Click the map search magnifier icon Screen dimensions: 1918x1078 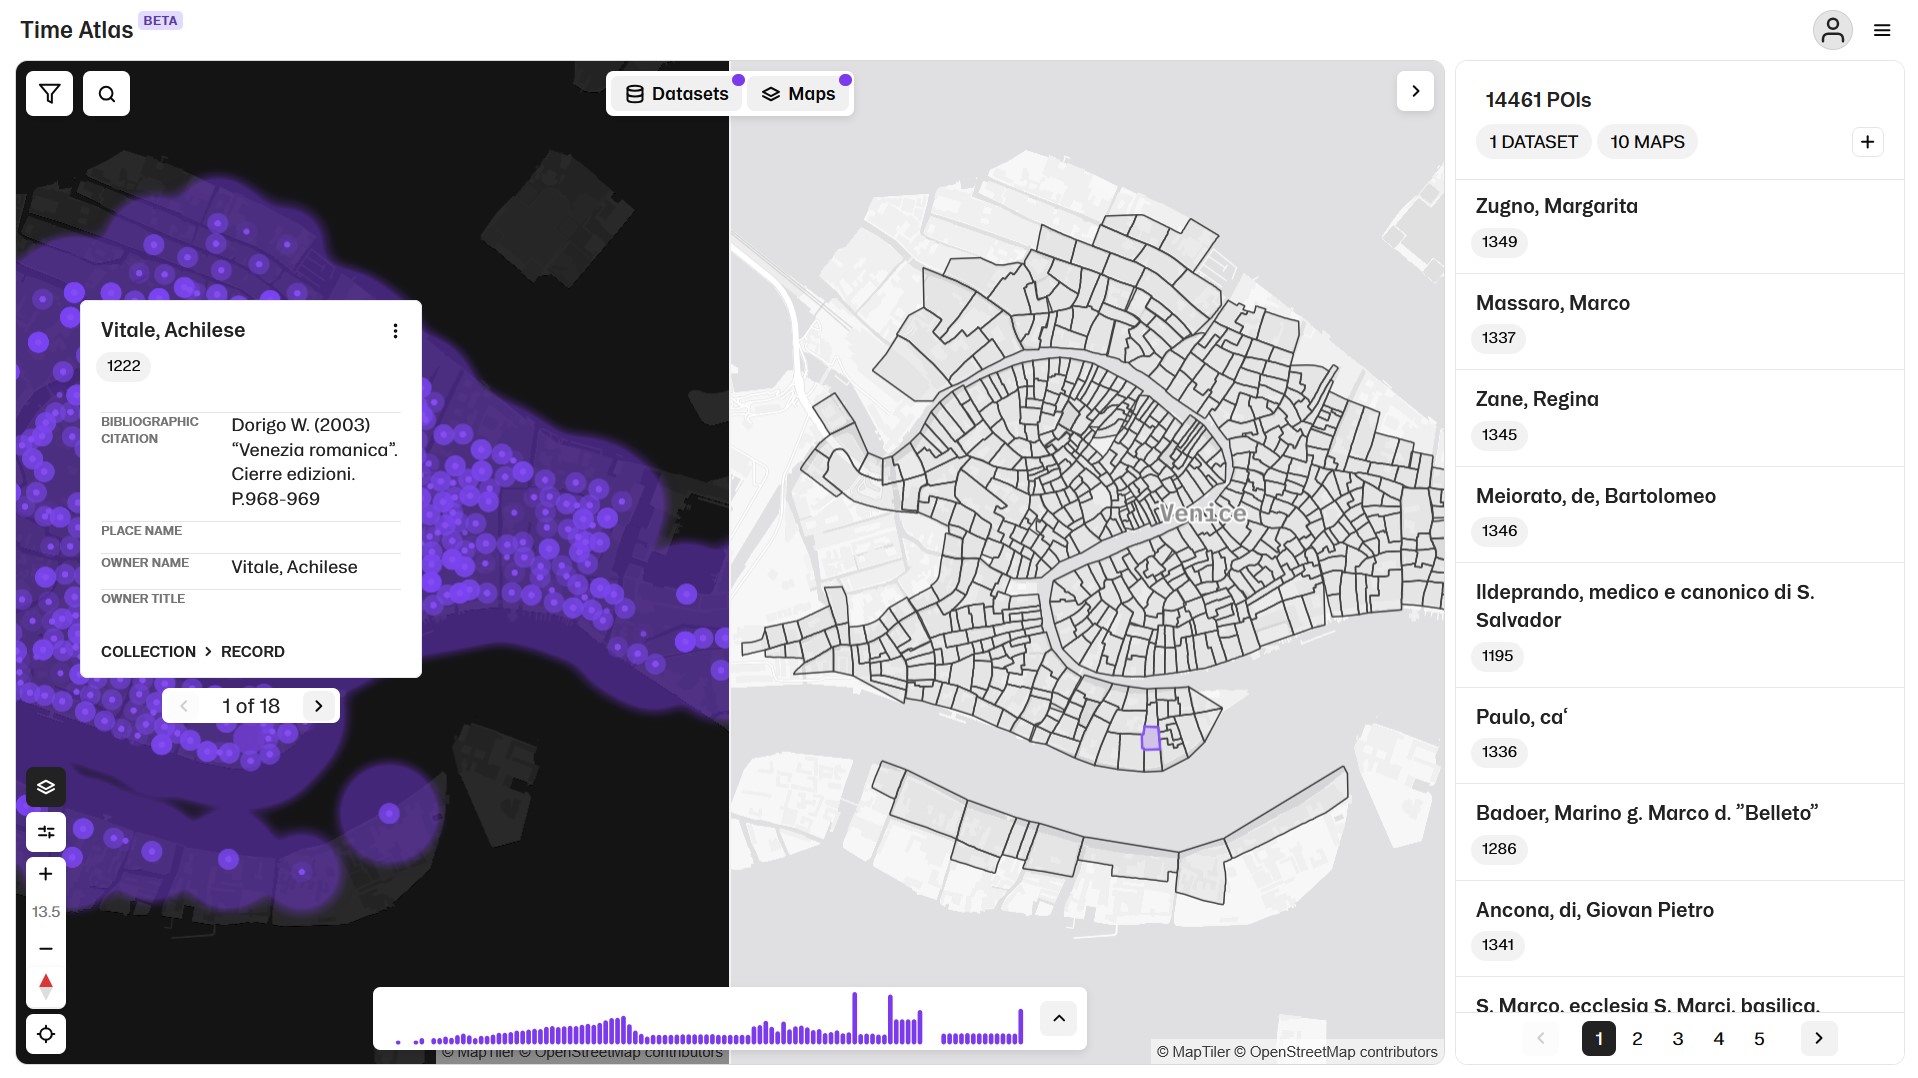(106, 94)
